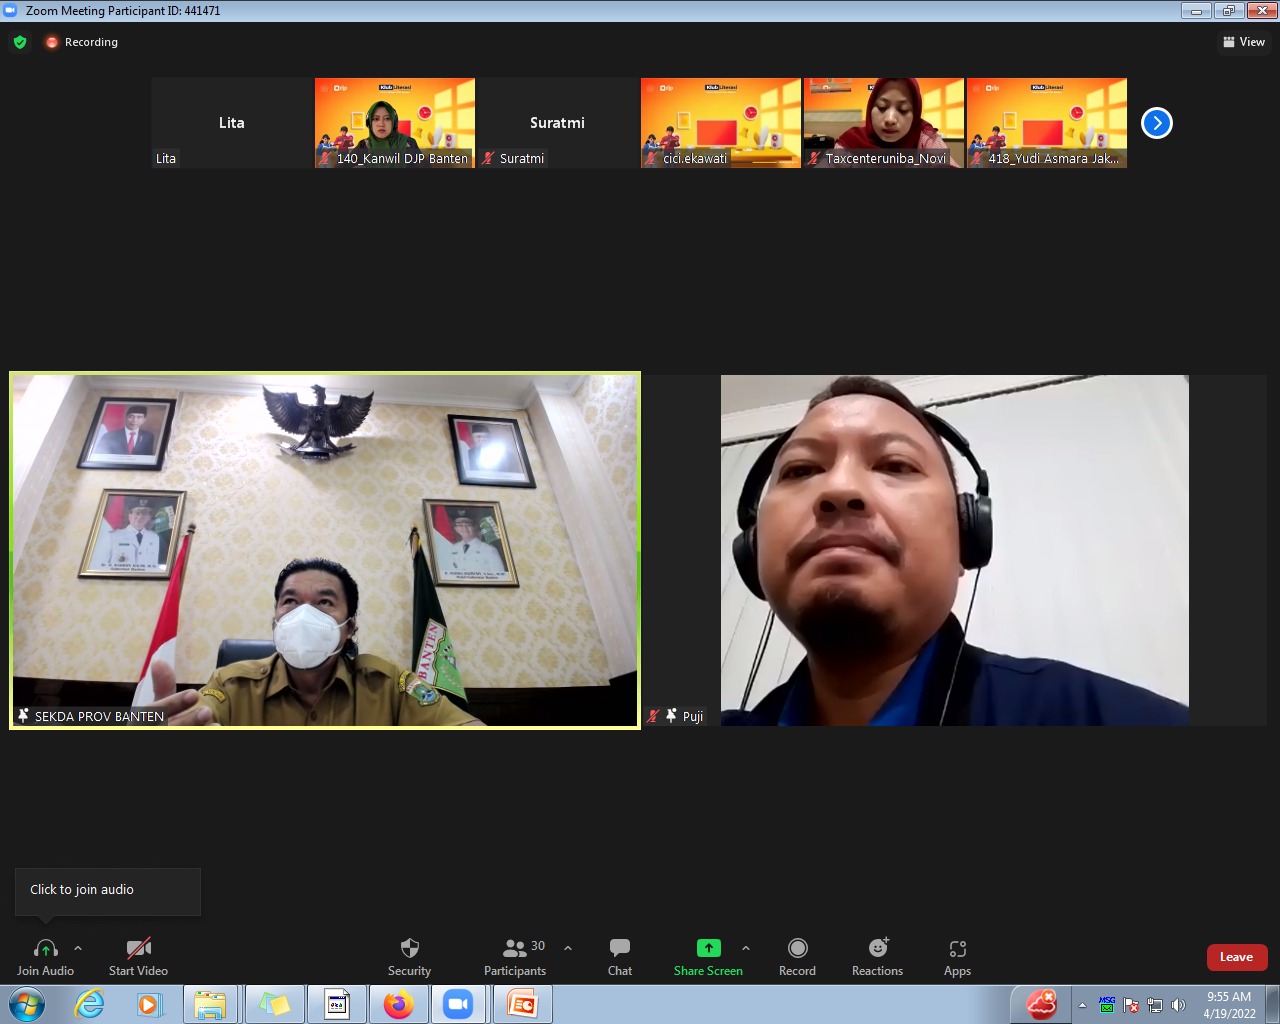Show hidden system tray icons
The image size is (1280, 1024).
[1082, 1005]
